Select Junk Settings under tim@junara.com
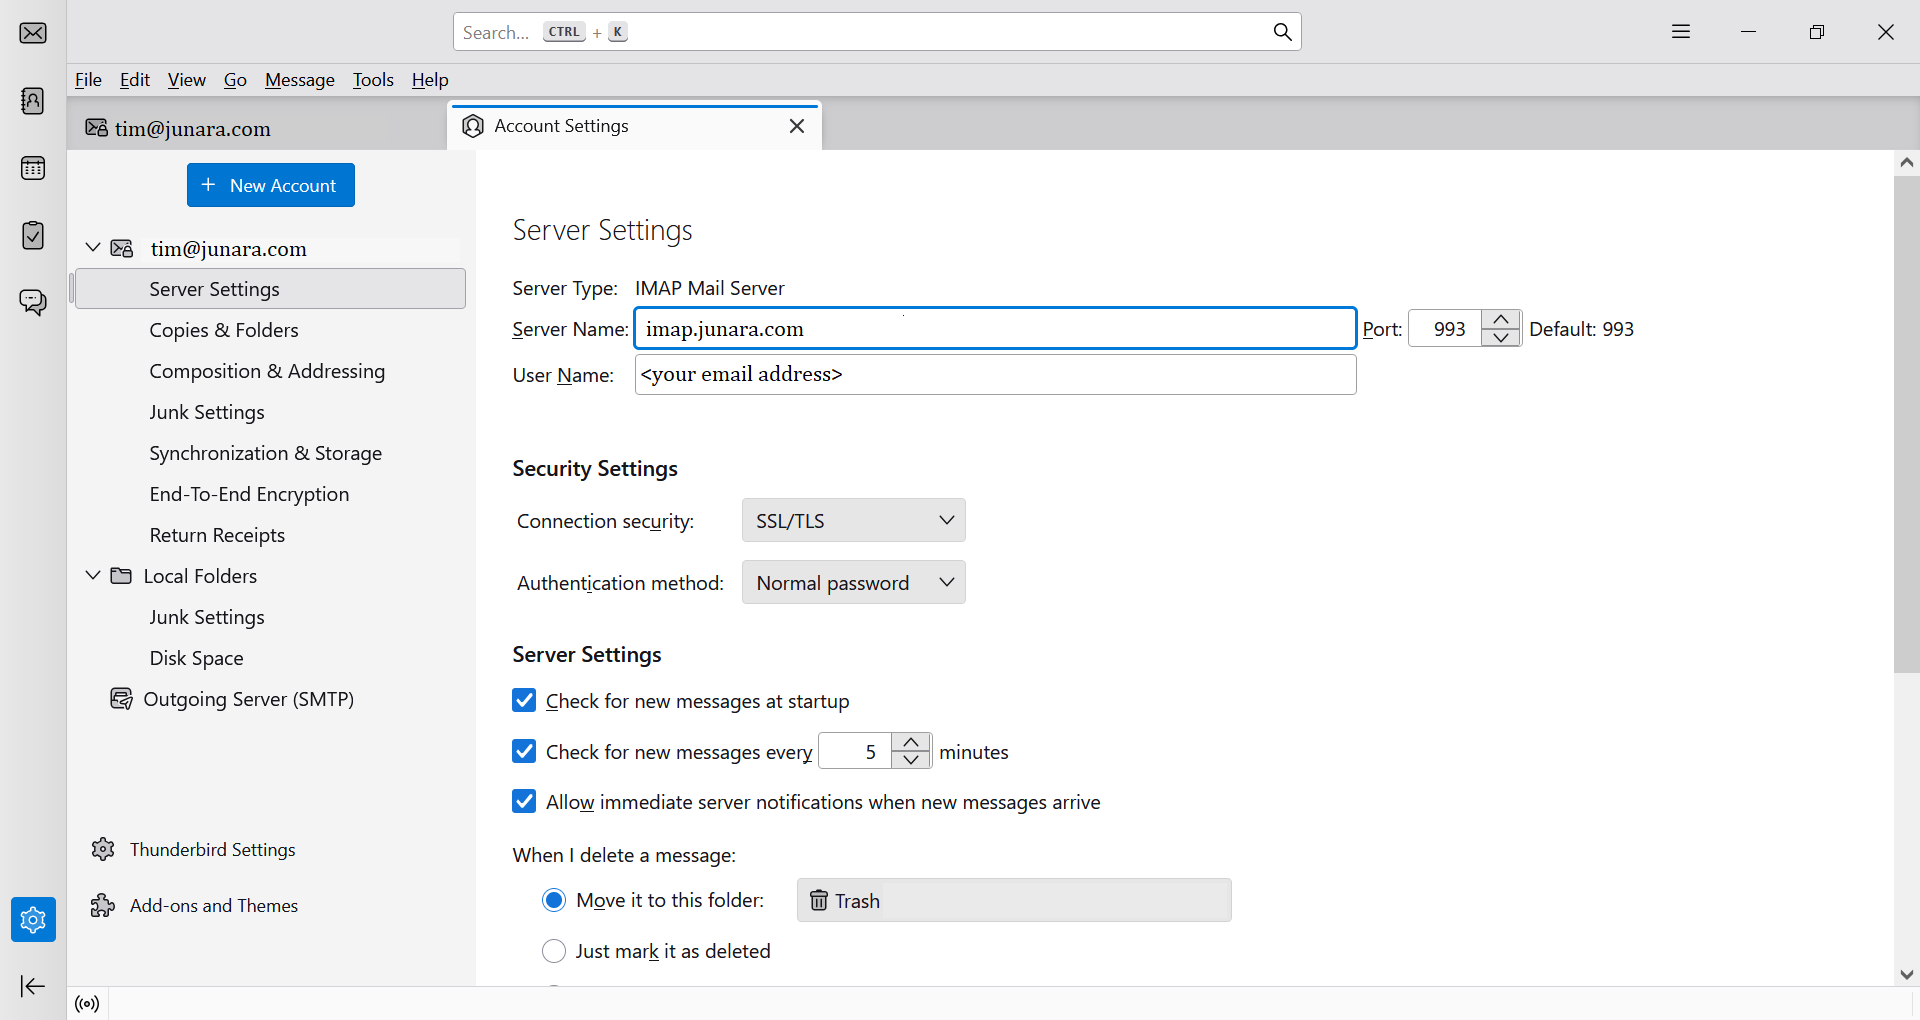Viewport: 1920px width, 1020px height. click(x=270, y=412)
